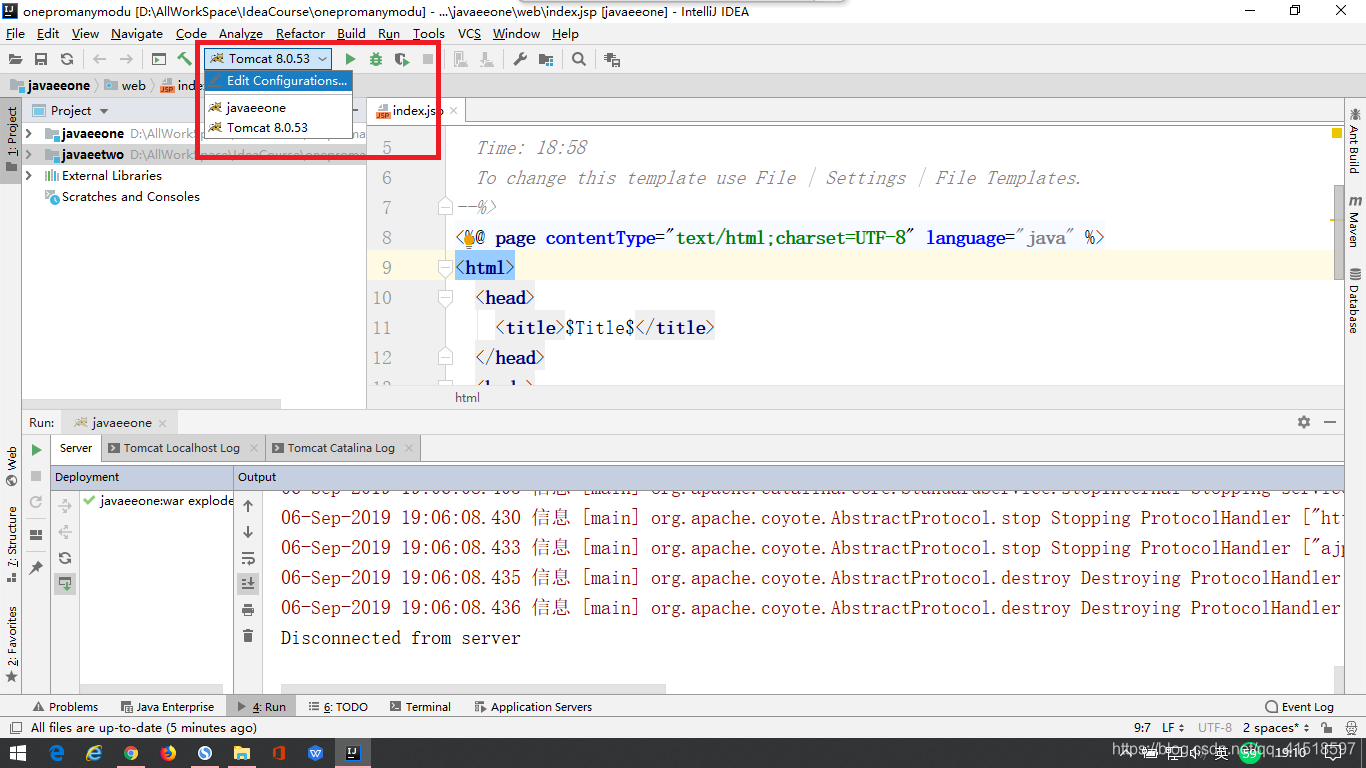Open Terminal tool window
This screenshot has height=768, width=1366.
point(420,706)
